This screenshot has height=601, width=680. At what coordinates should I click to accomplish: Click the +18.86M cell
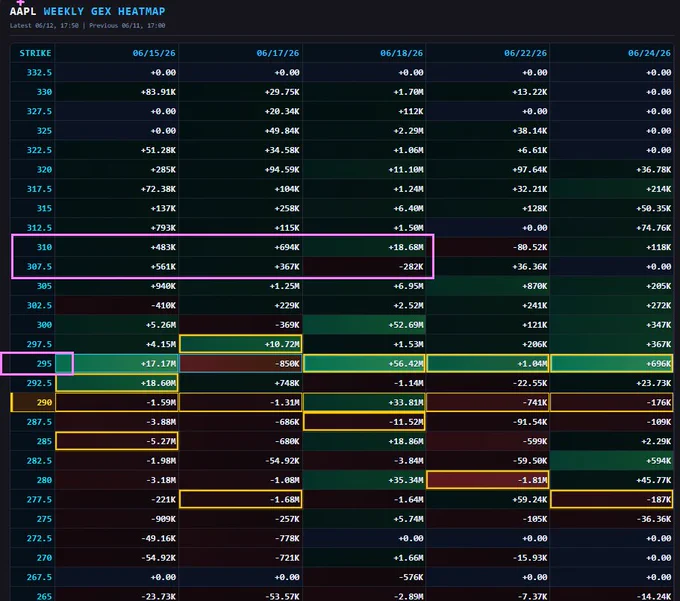364,441
